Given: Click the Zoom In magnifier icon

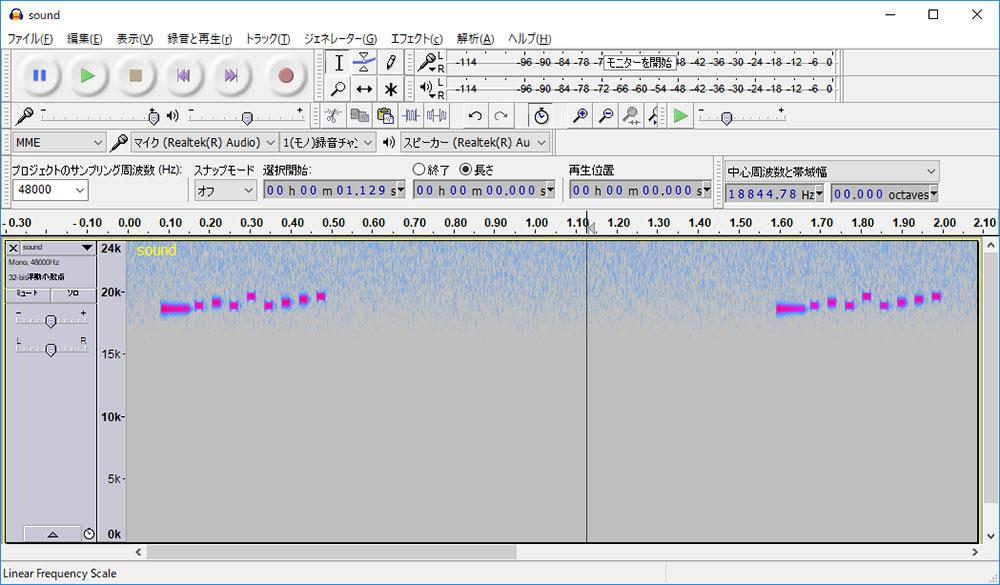Looking at the screenshot, I should [580, 116].
